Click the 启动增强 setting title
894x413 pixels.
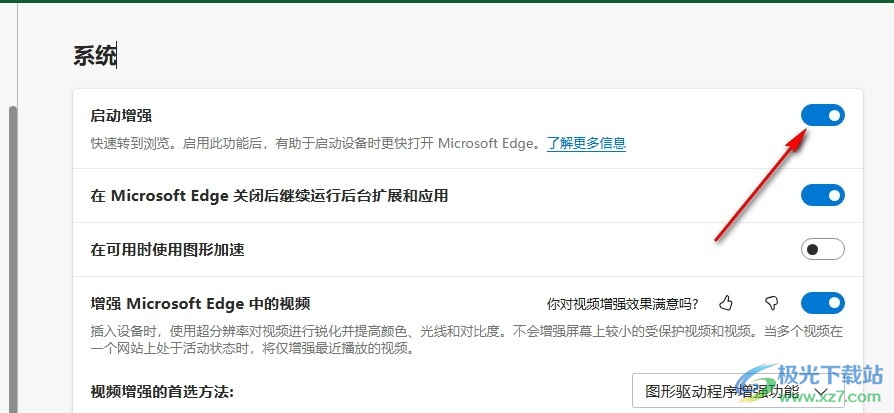pyautogui.click(x=121, y=117)
